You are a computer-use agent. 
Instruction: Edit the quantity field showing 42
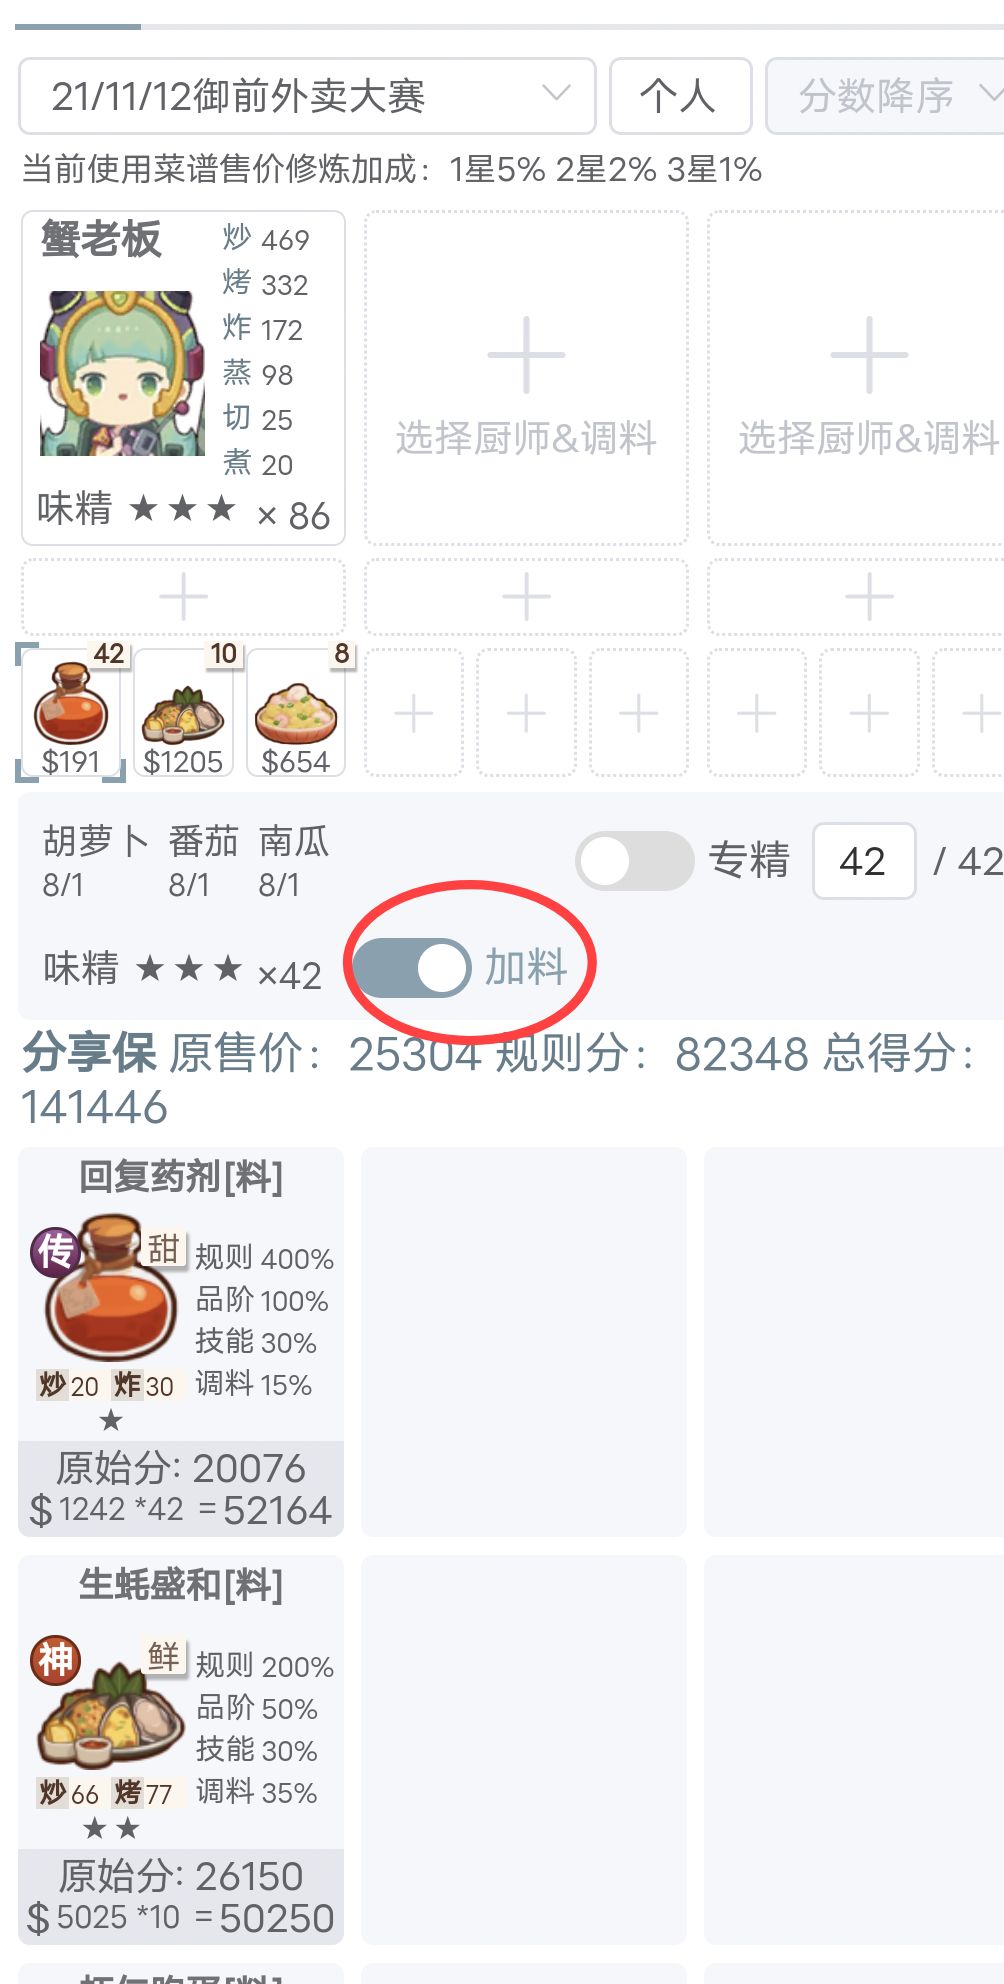[864, 861]
